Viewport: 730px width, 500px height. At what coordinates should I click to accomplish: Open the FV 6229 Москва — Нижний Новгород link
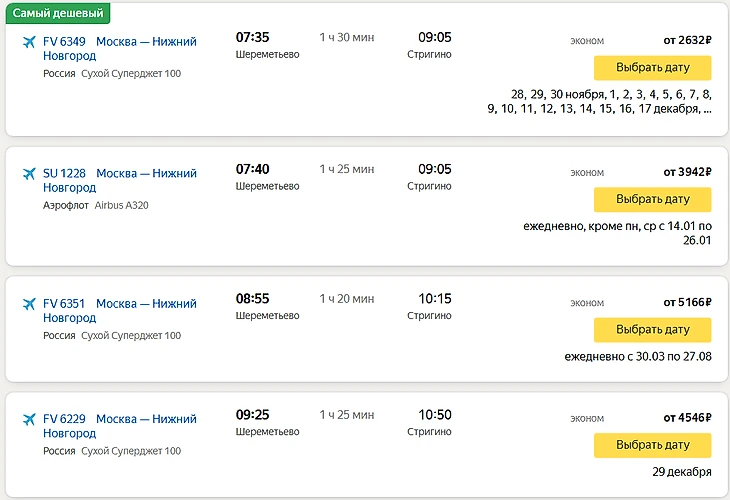(x=119, y=426)
